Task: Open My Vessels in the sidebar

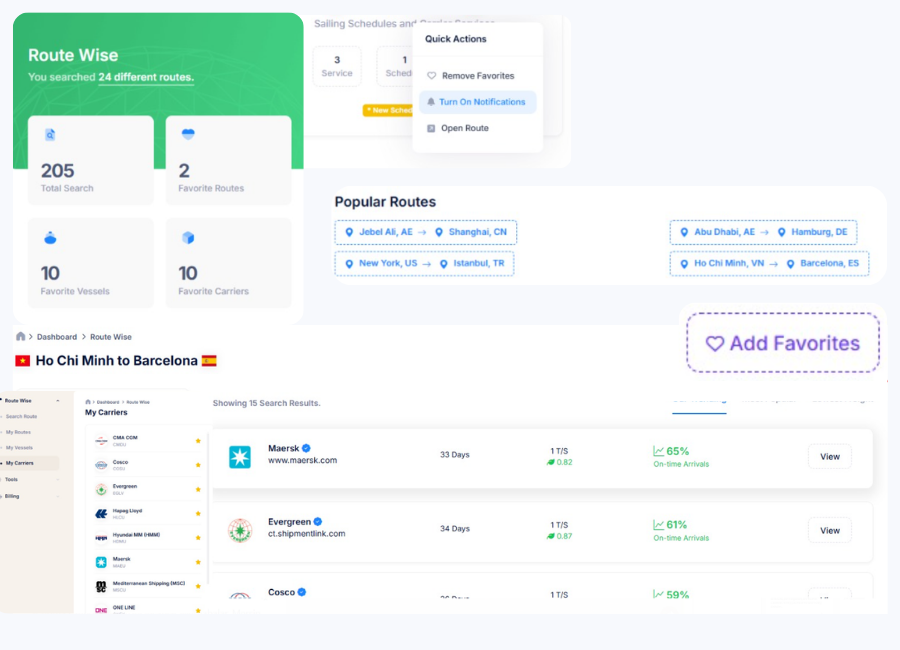Action: 19,447
